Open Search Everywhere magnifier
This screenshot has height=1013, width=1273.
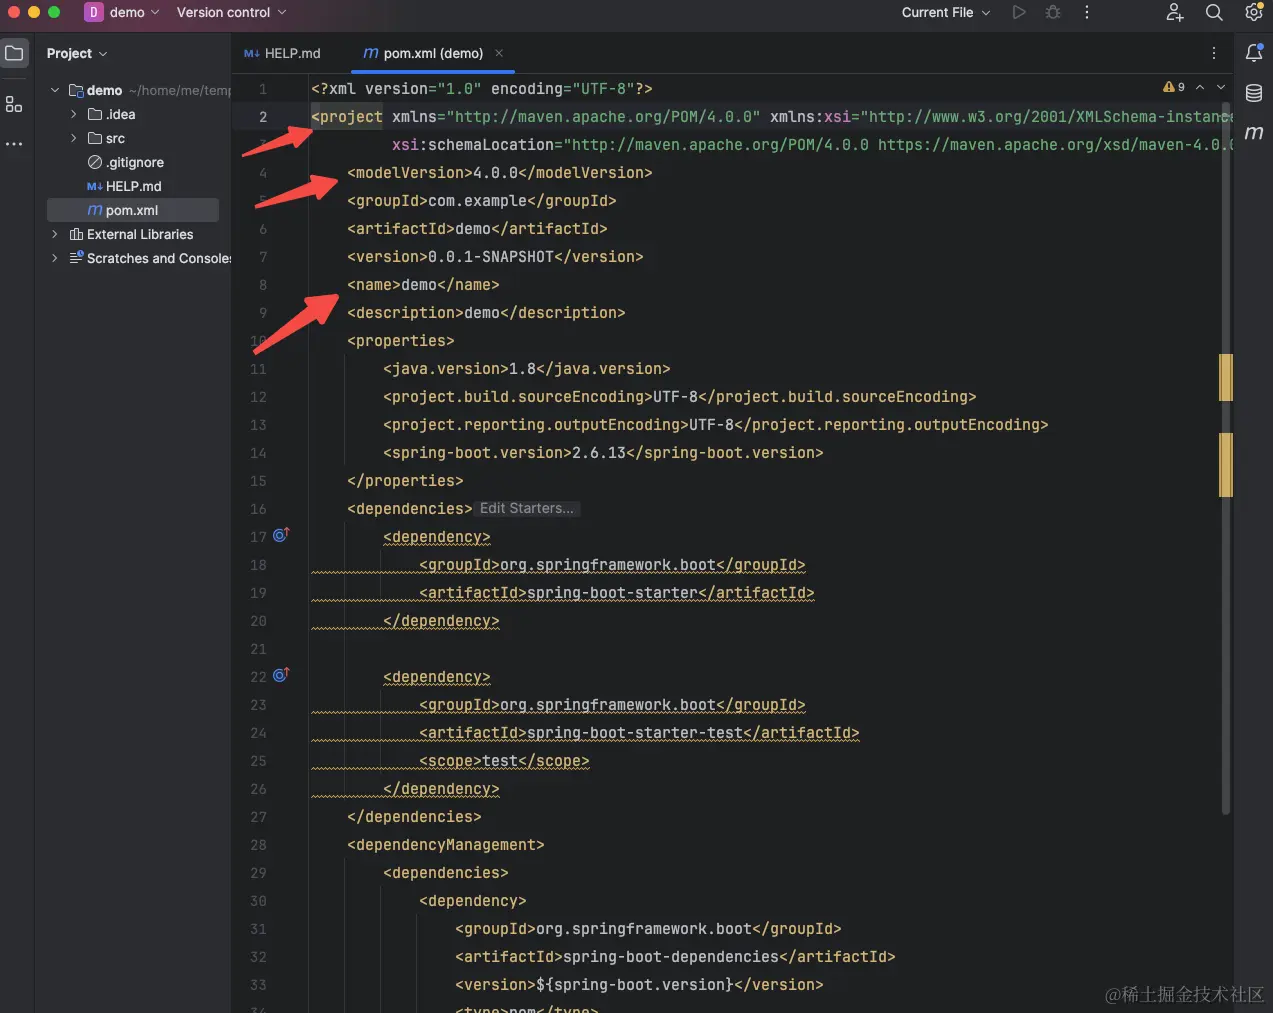click(x=1214, y=12)
